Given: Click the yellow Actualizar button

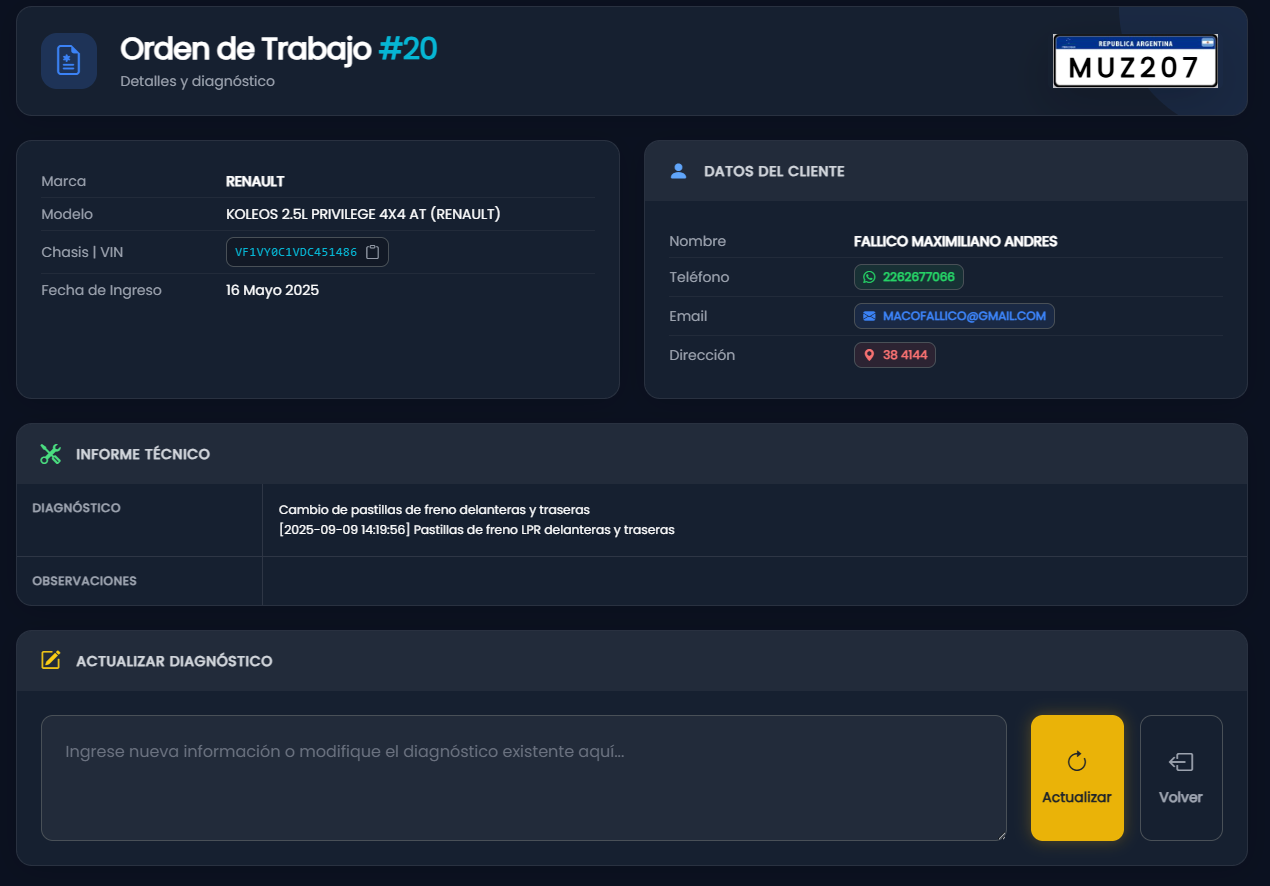Looking at the screenshot, I should click(x=1077, y=778).
